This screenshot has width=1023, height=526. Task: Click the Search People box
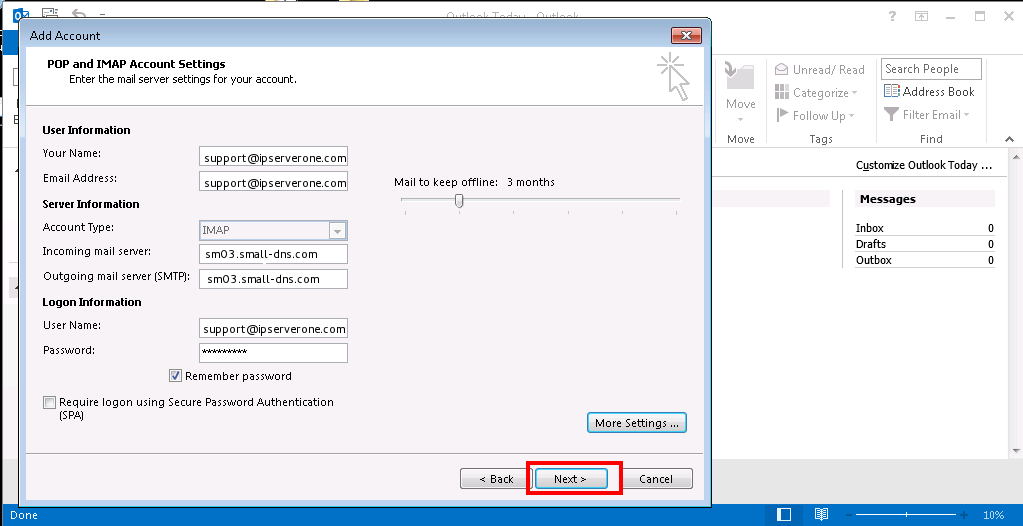pyautogui.click(x=931, y=69)
